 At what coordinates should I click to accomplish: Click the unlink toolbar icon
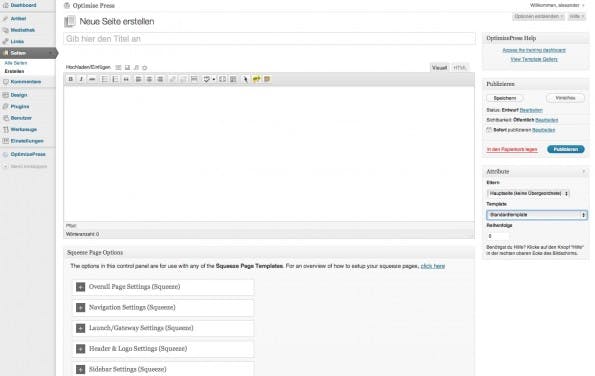(183, 79)
